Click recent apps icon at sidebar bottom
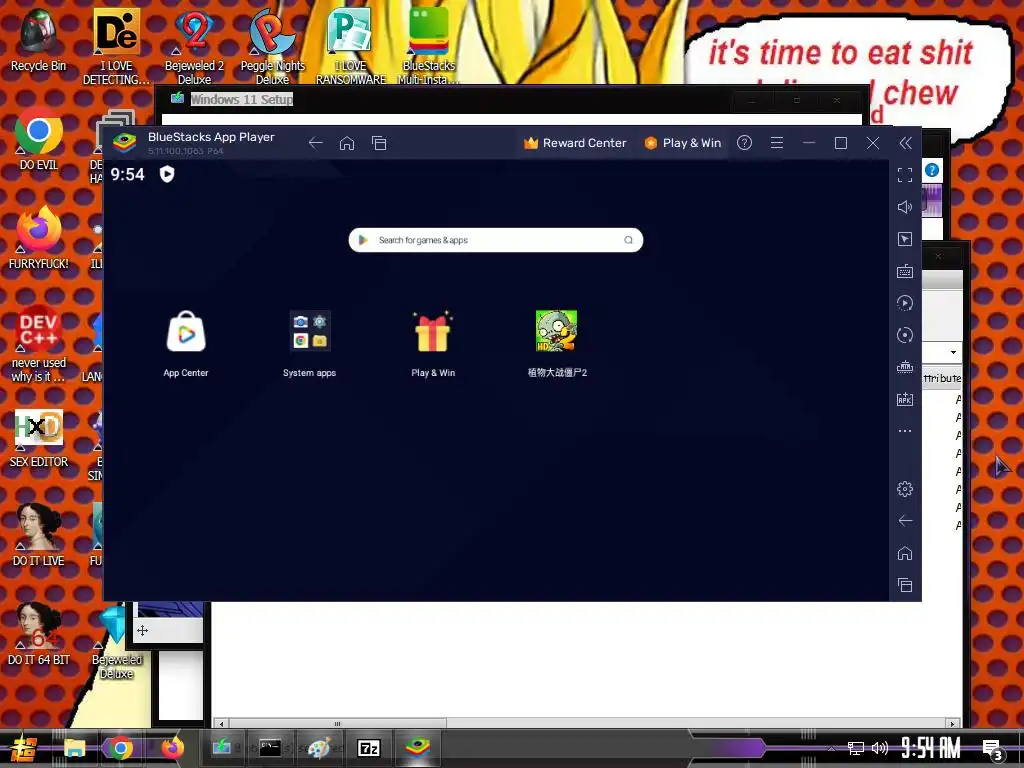The height and width of the screenshot is (768, 1024). click(905, 585)
